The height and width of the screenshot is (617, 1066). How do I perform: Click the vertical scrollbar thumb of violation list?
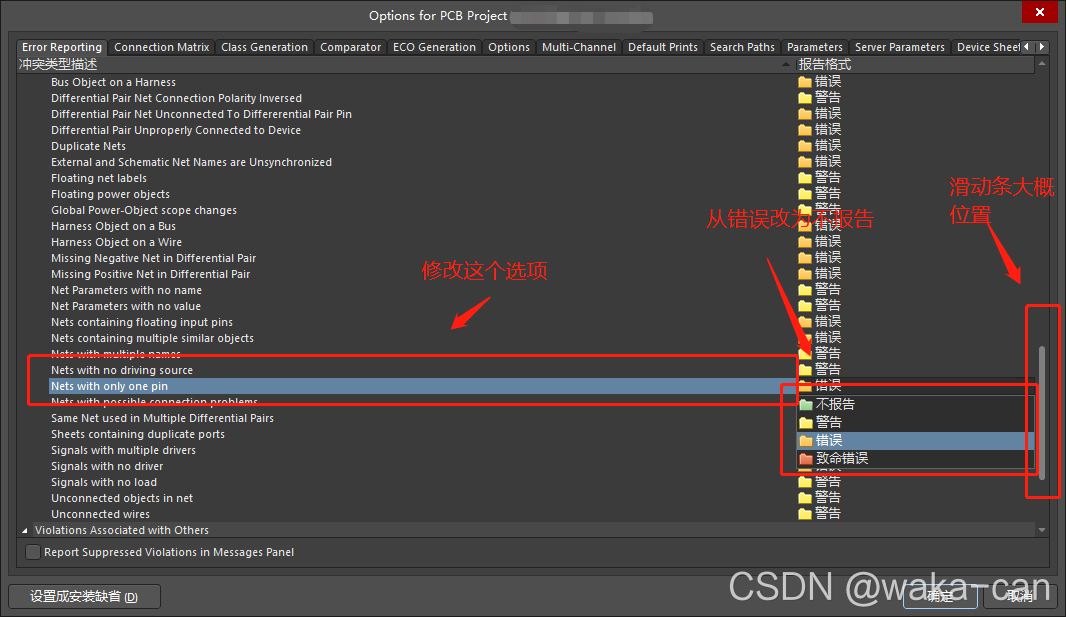tap(1041, 410)
